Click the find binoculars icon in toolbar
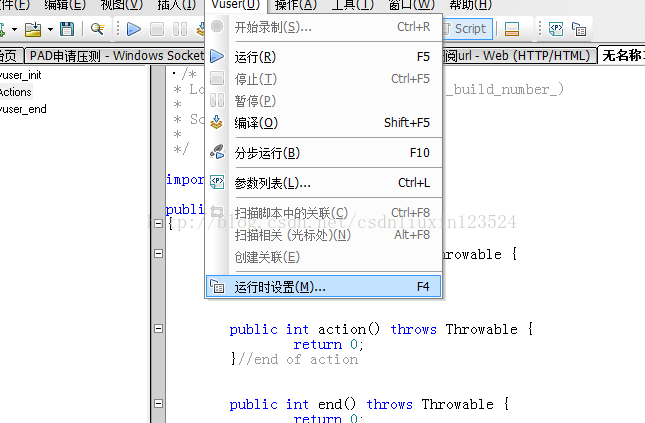Screen dimensions: 645x423 pos(97,29)
